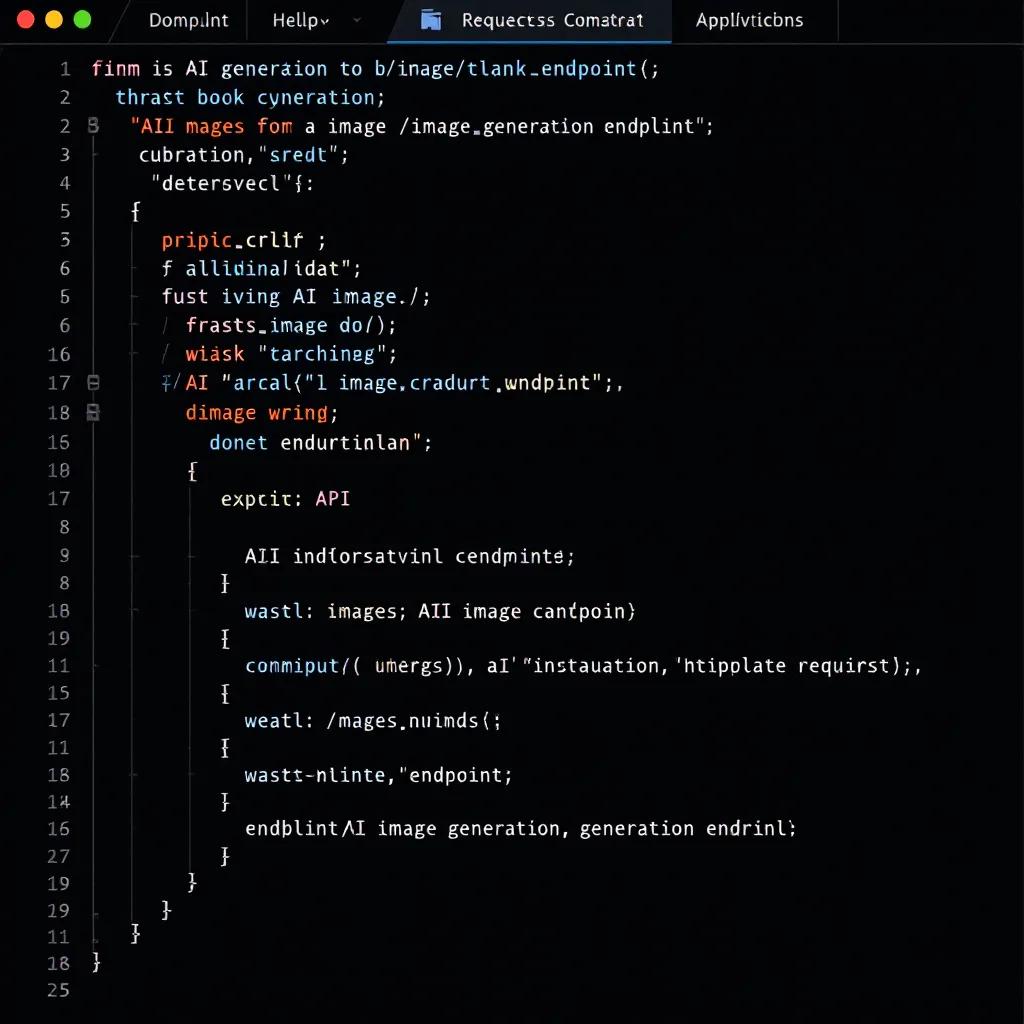Click the "donet endurtinlan" line
1024x1024 pixels.
[x=321, y=443]
